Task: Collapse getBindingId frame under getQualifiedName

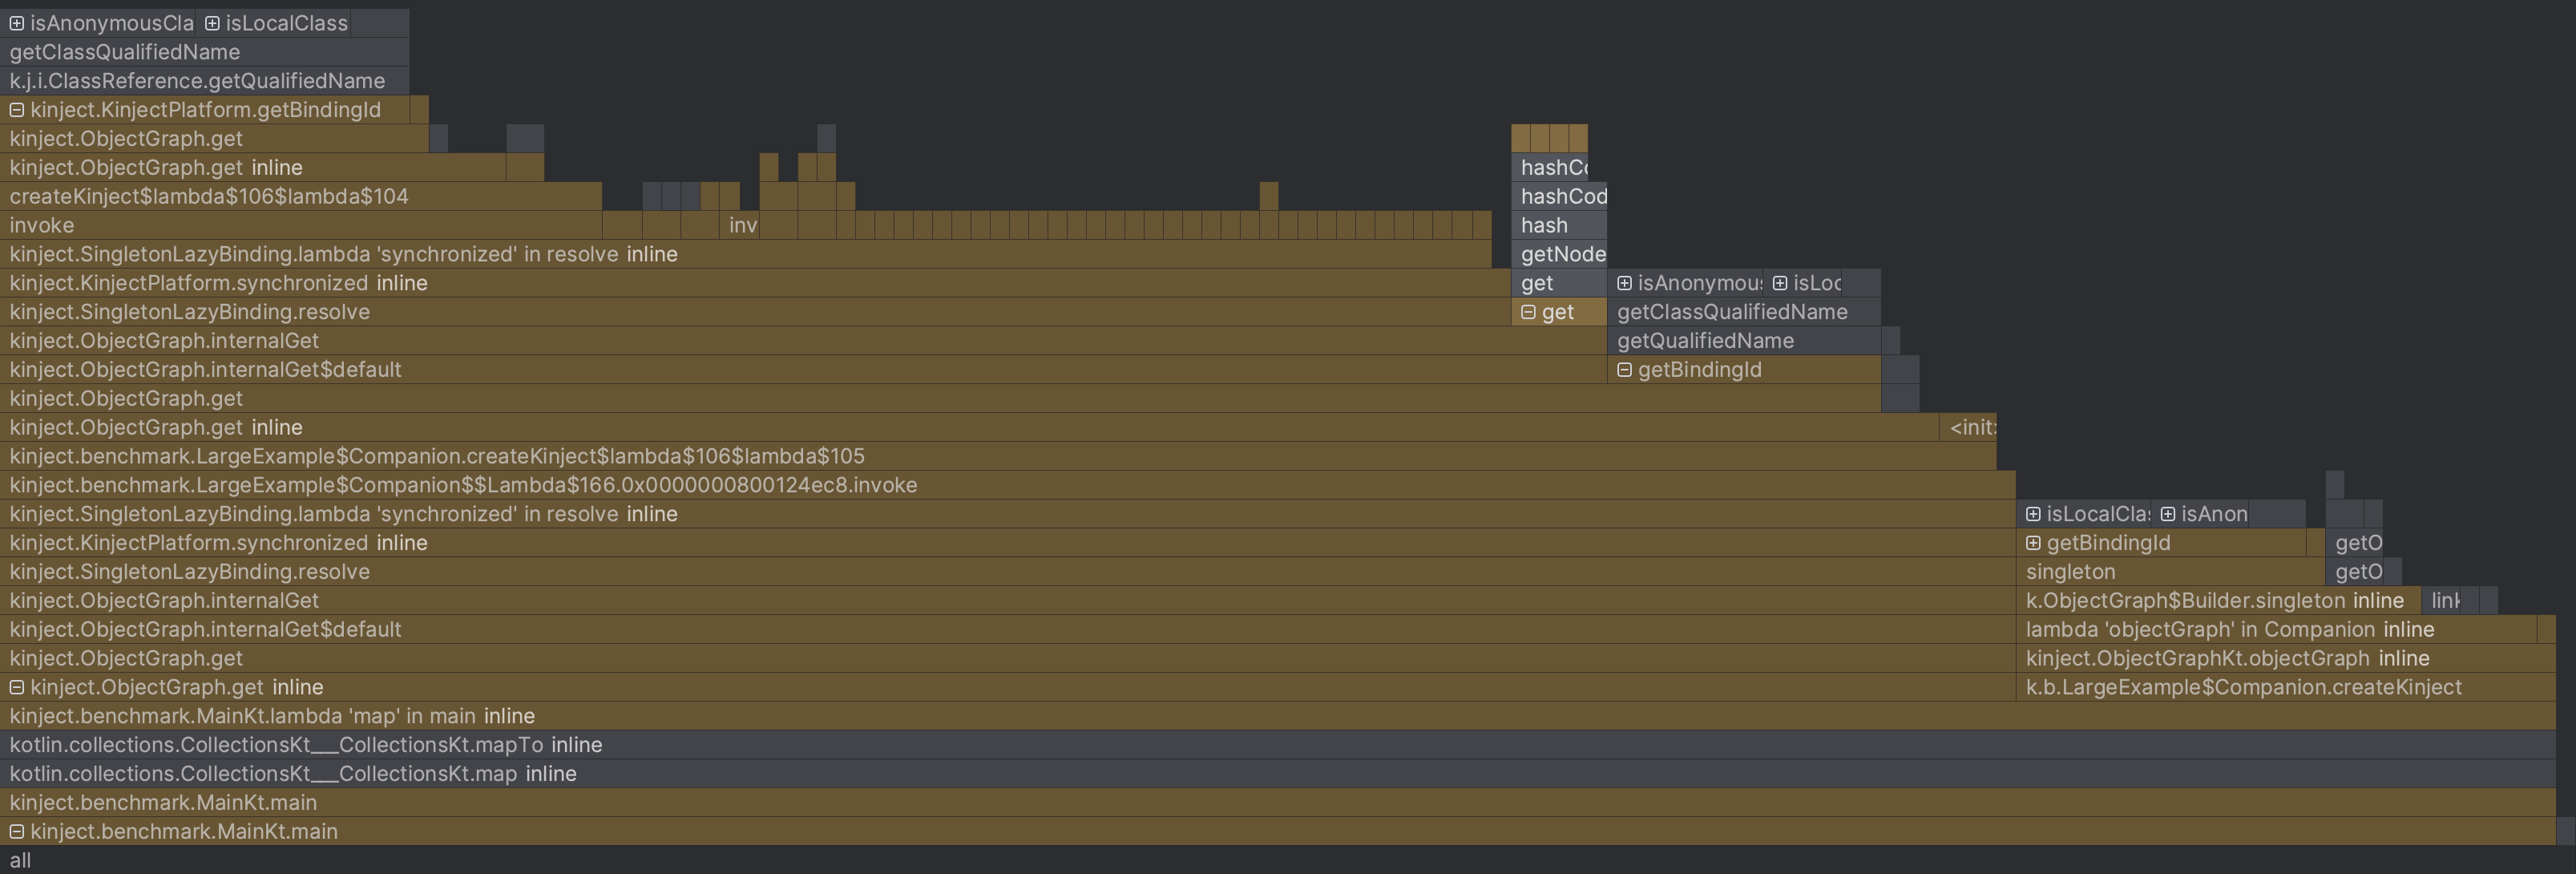Action: point(1624,370)
